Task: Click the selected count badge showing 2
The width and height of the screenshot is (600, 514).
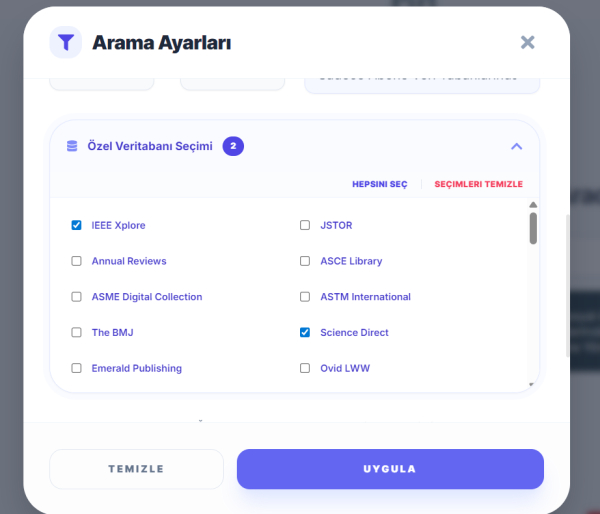Action: 233,146
